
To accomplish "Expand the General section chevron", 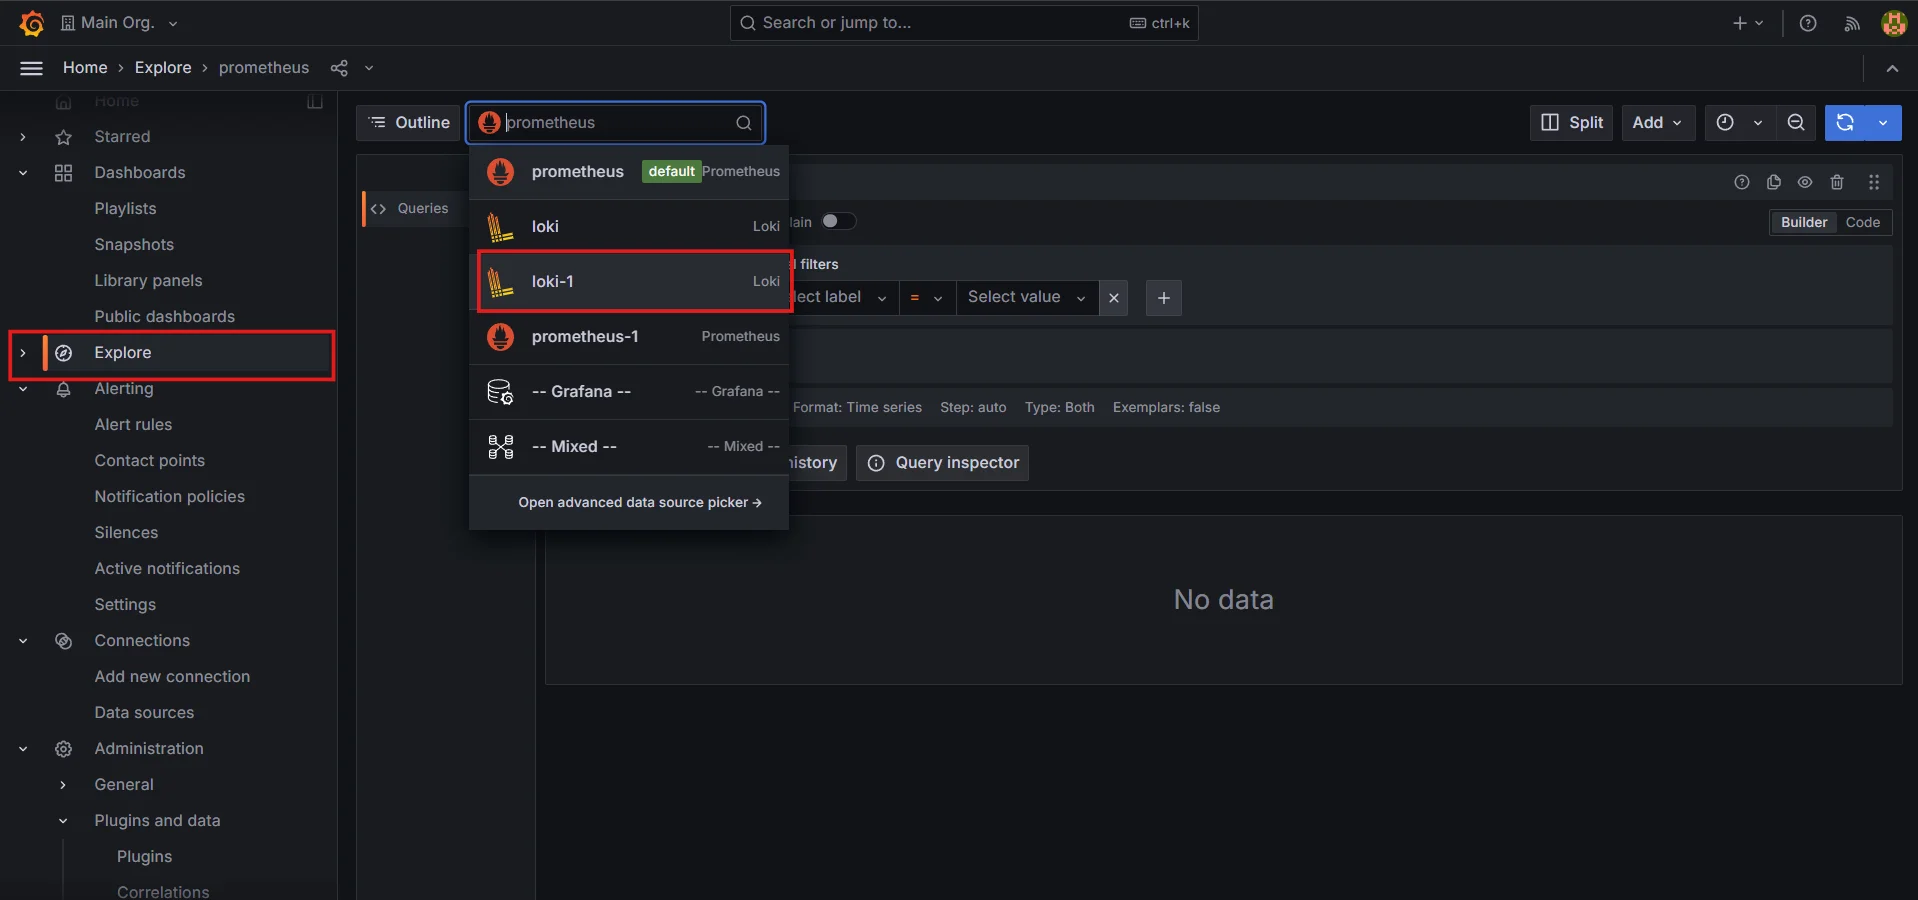I will point(63,785).
